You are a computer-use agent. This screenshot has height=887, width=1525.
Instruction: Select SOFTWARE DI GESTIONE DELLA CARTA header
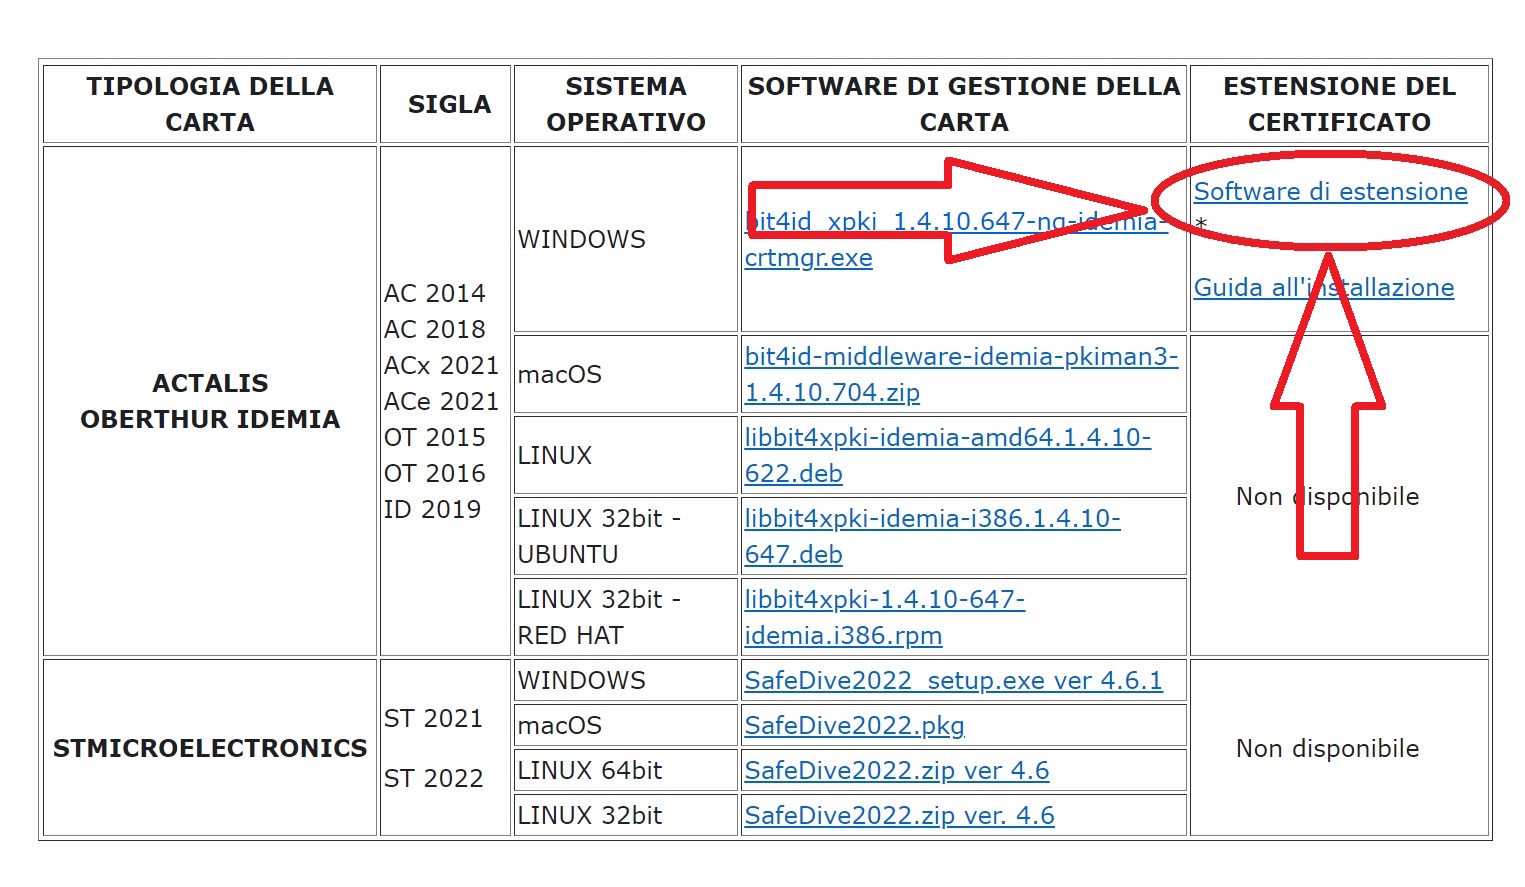click(x=963, y=104)
